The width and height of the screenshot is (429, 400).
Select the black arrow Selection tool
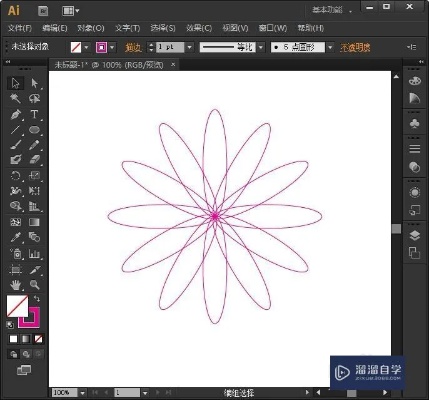(15, 83)
